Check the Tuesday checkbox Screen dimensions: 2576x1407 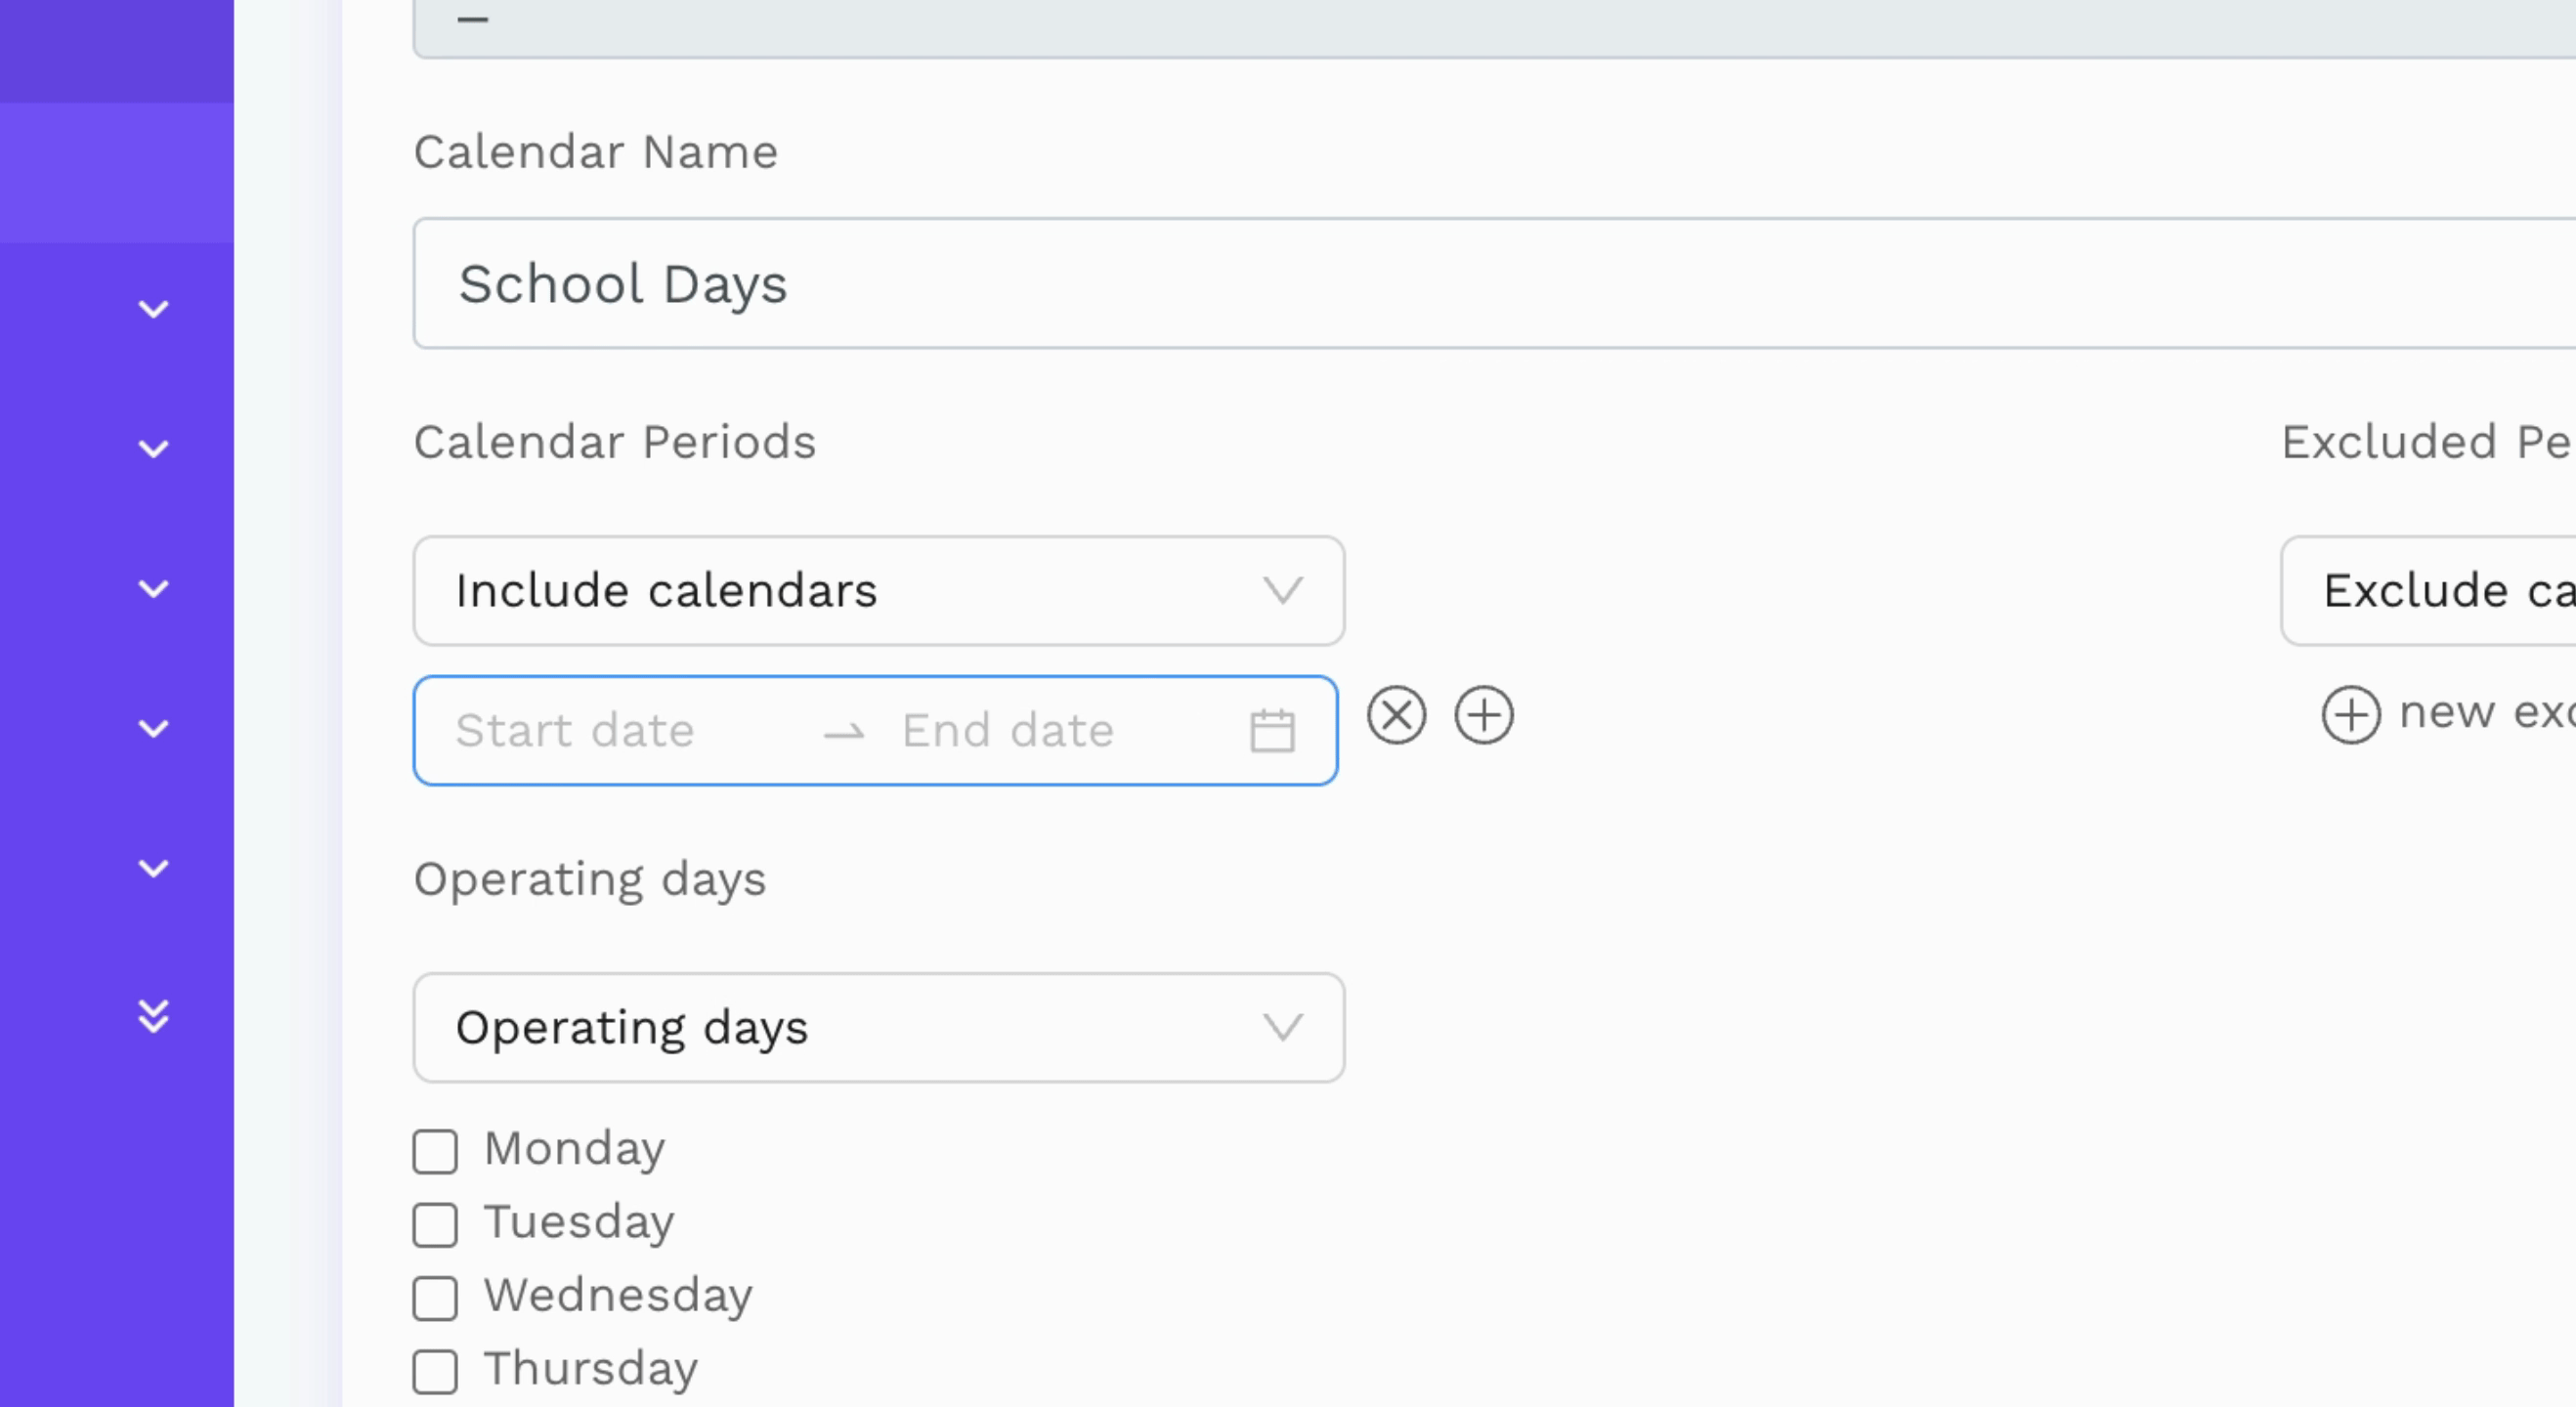(435, 1225)
